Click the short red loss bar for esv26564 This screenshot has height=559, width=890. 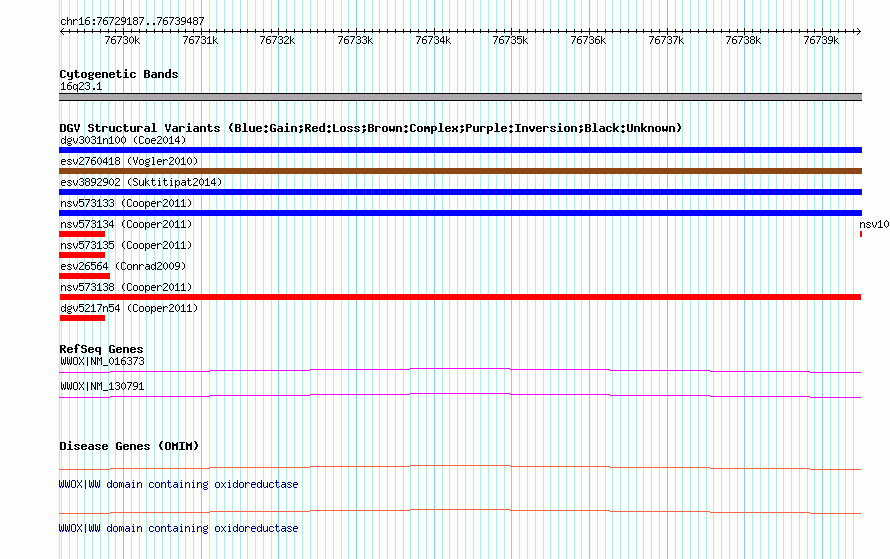tap(85, 276)
